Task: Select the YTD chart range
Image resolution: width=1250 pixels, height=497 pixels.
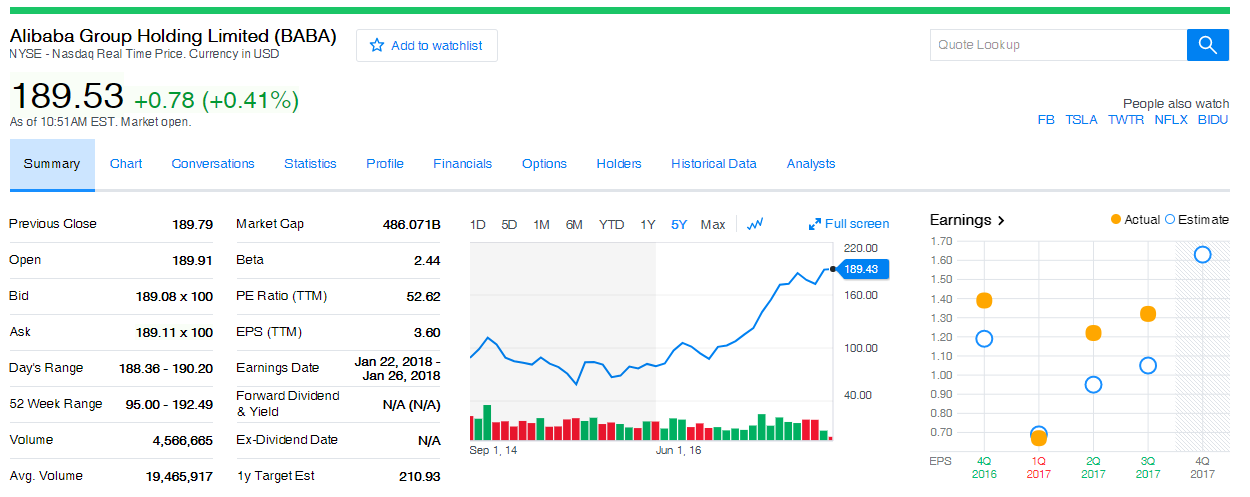Action: point(612,224)
